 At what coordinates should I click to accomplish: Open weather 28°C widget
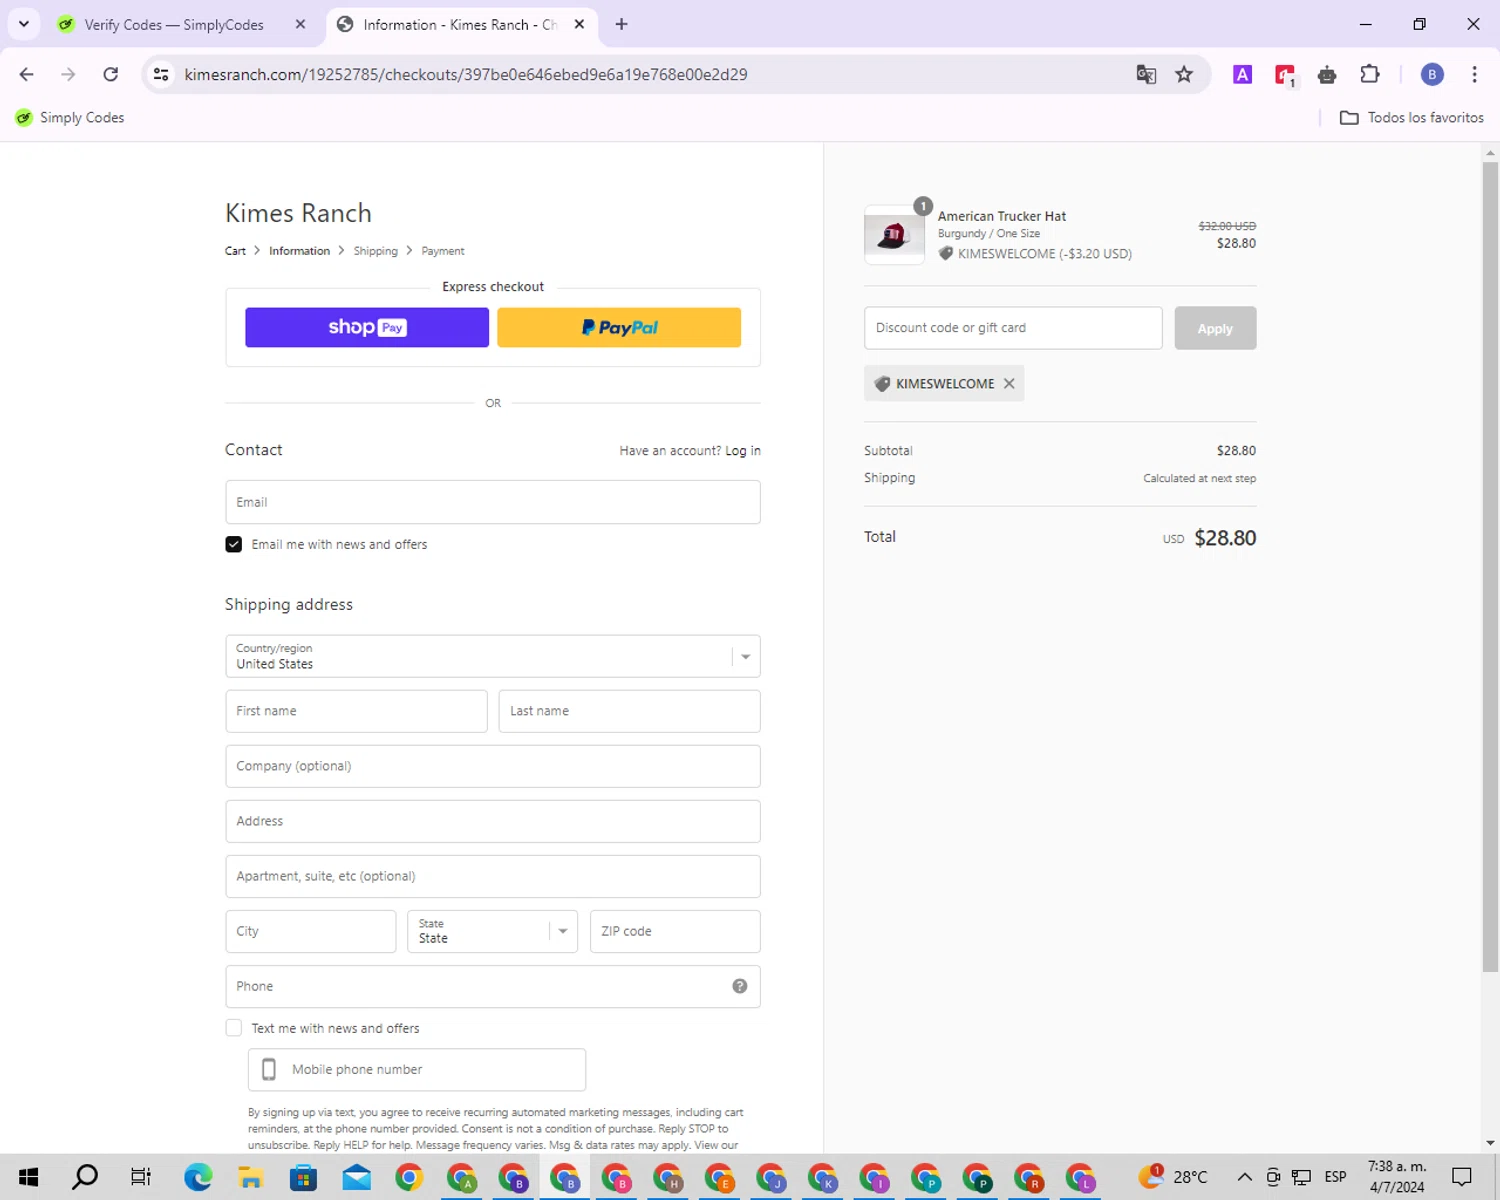(x=1173, y=1177)
